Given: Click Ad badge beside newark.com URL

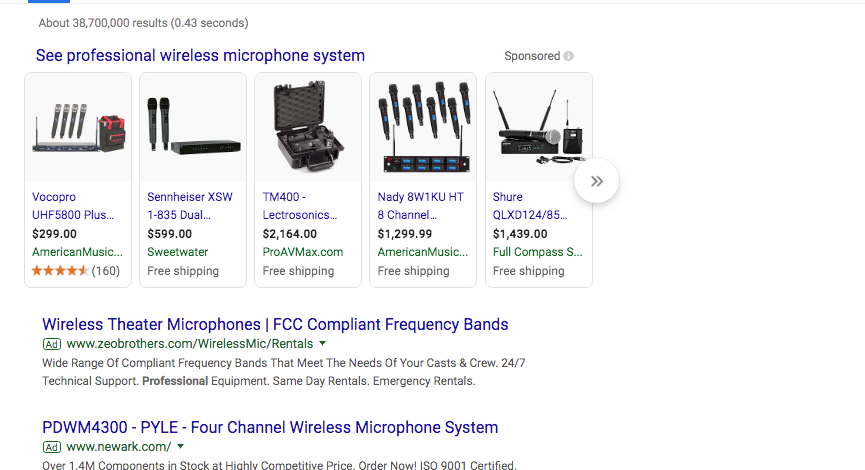Looking at the screenshot, I should [x=52, y=447].
